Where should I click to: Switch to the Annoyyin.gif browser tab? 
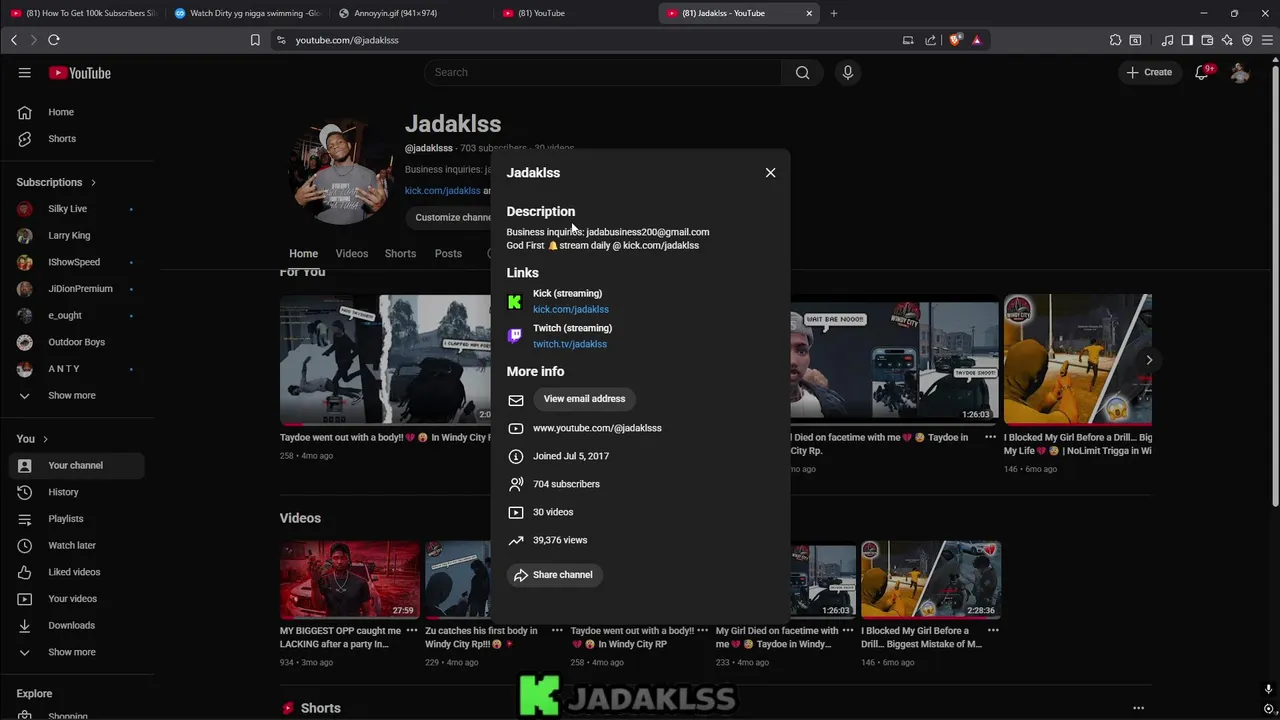[409, 13]
